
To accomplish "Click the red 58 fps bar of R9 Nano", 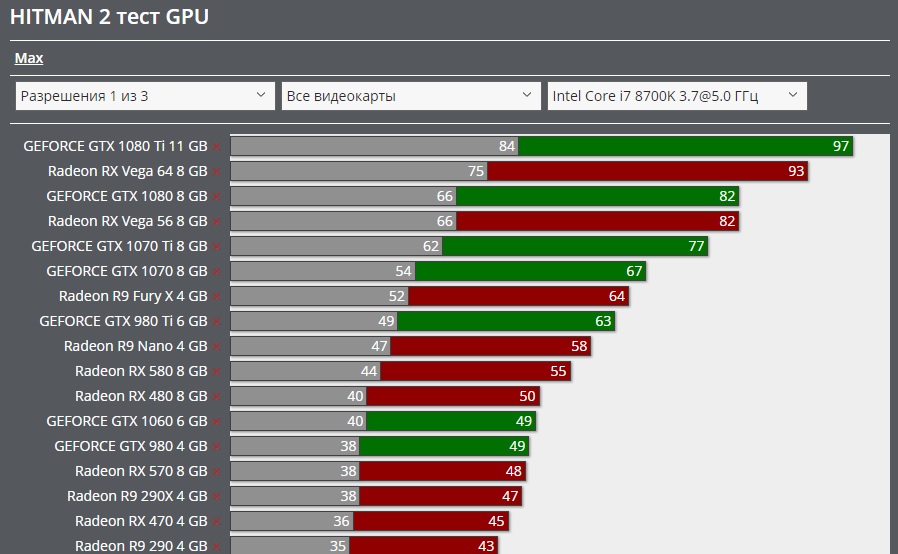I will [x=490, y=346].
